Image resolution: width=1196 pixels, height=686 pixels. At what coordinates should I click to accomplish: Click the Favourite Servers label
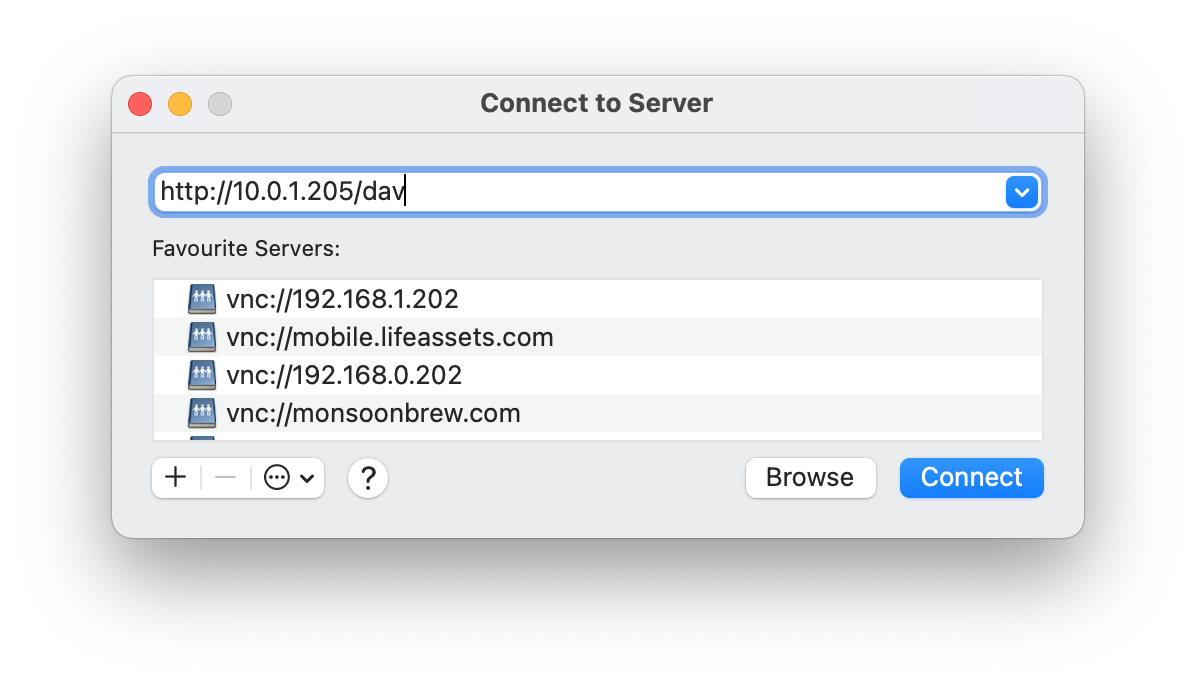246,248
